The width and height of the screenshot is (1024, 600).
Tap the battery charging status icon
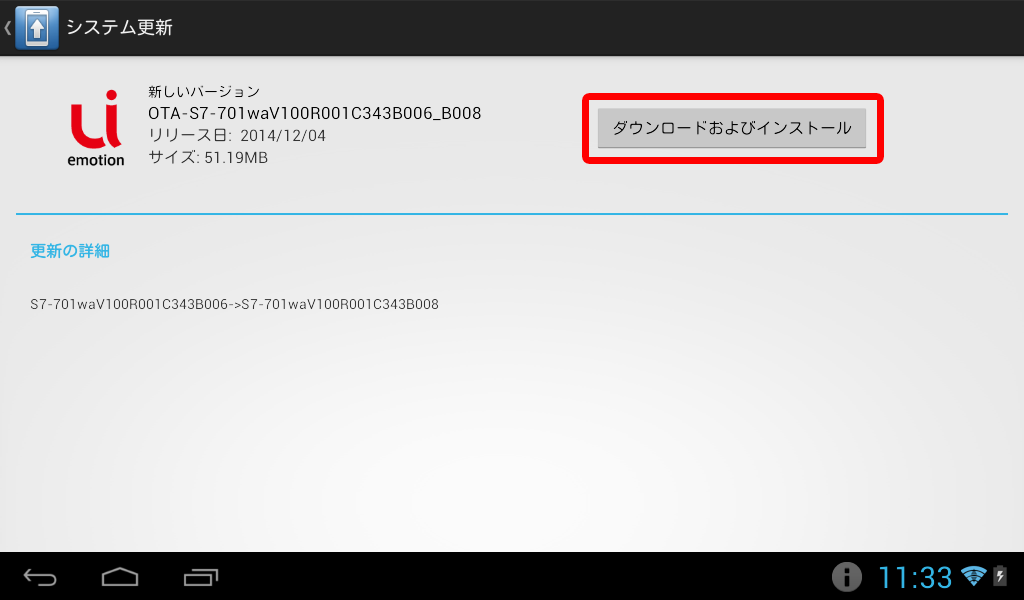[1000, 575]
